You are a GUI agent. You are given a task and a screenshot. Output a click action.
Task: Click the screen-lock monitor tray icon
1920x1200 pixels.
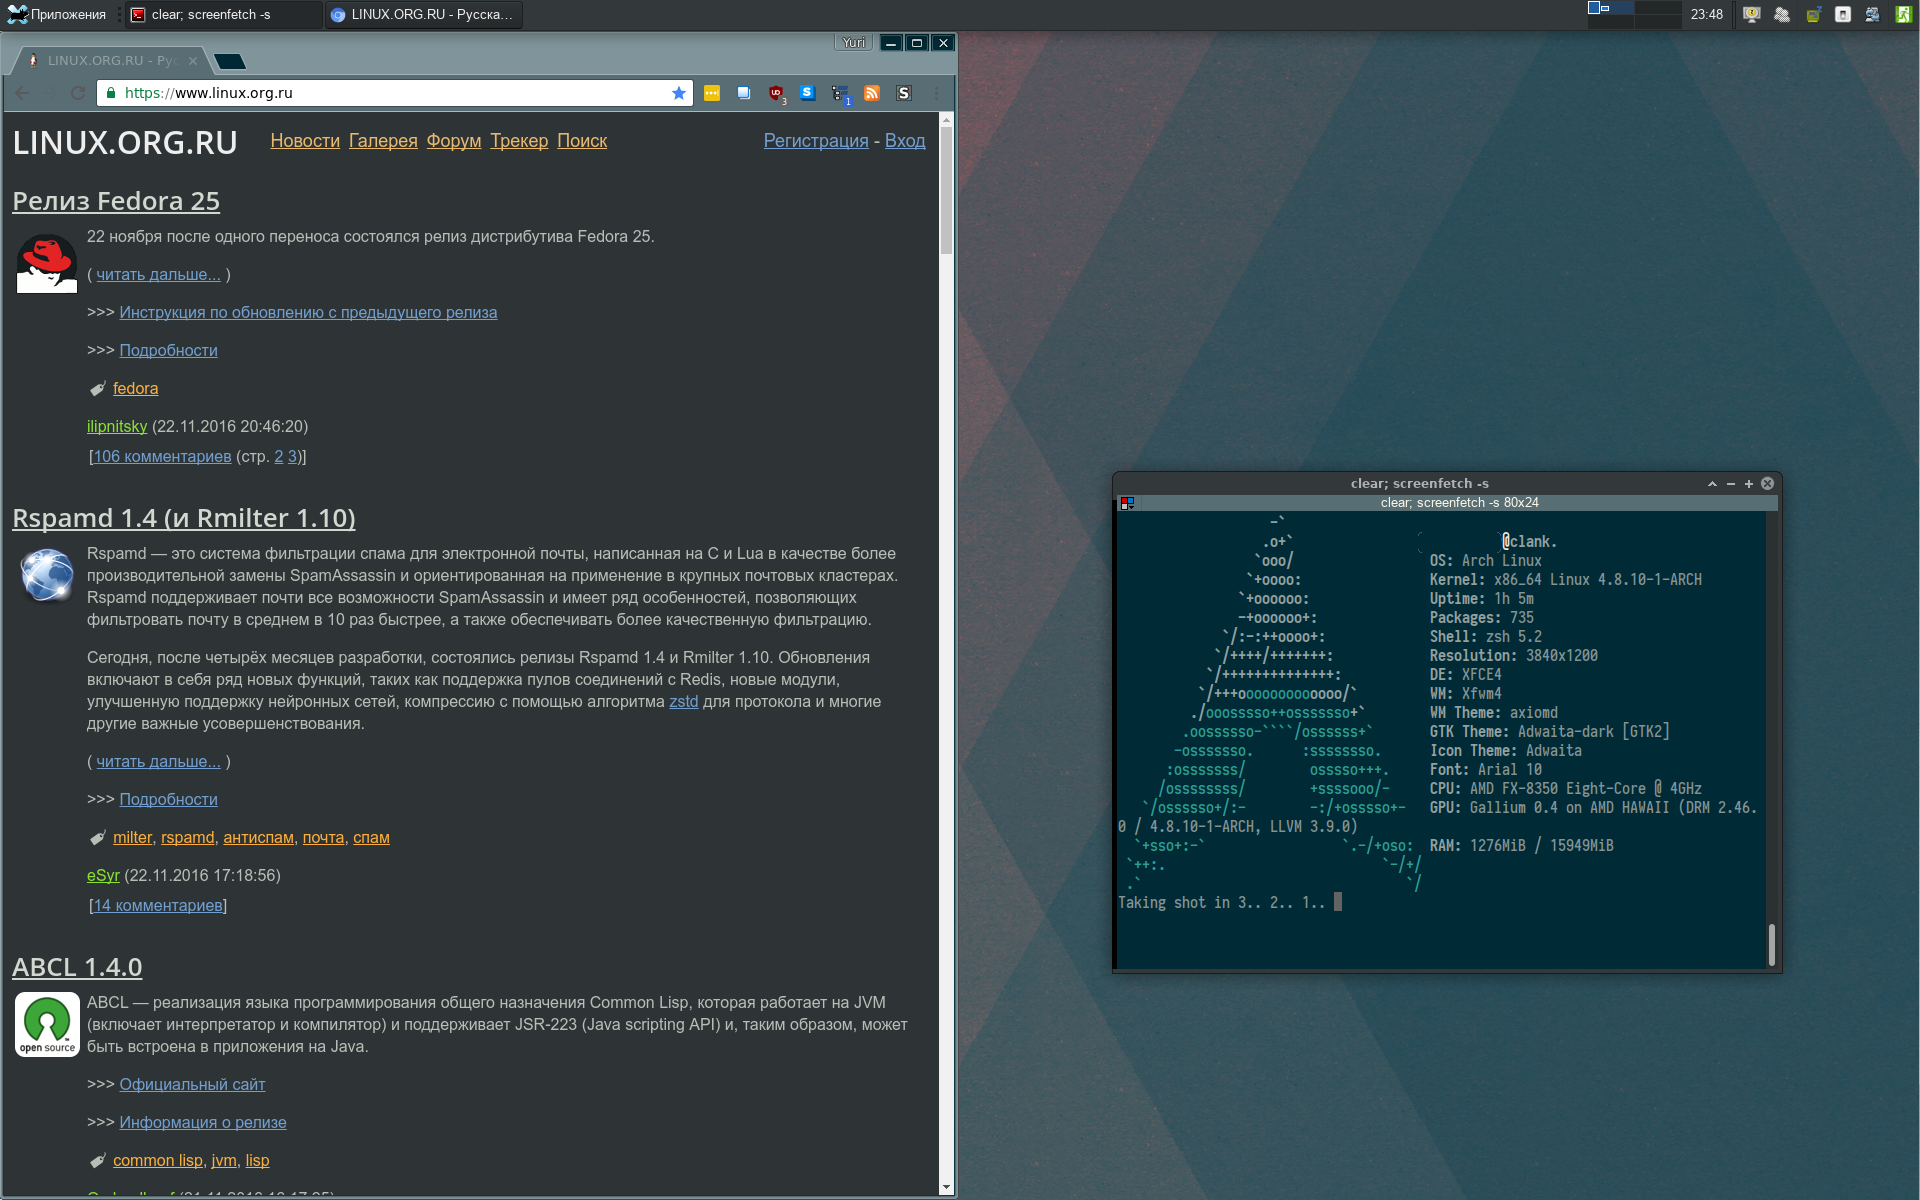tap(1751, 14)
